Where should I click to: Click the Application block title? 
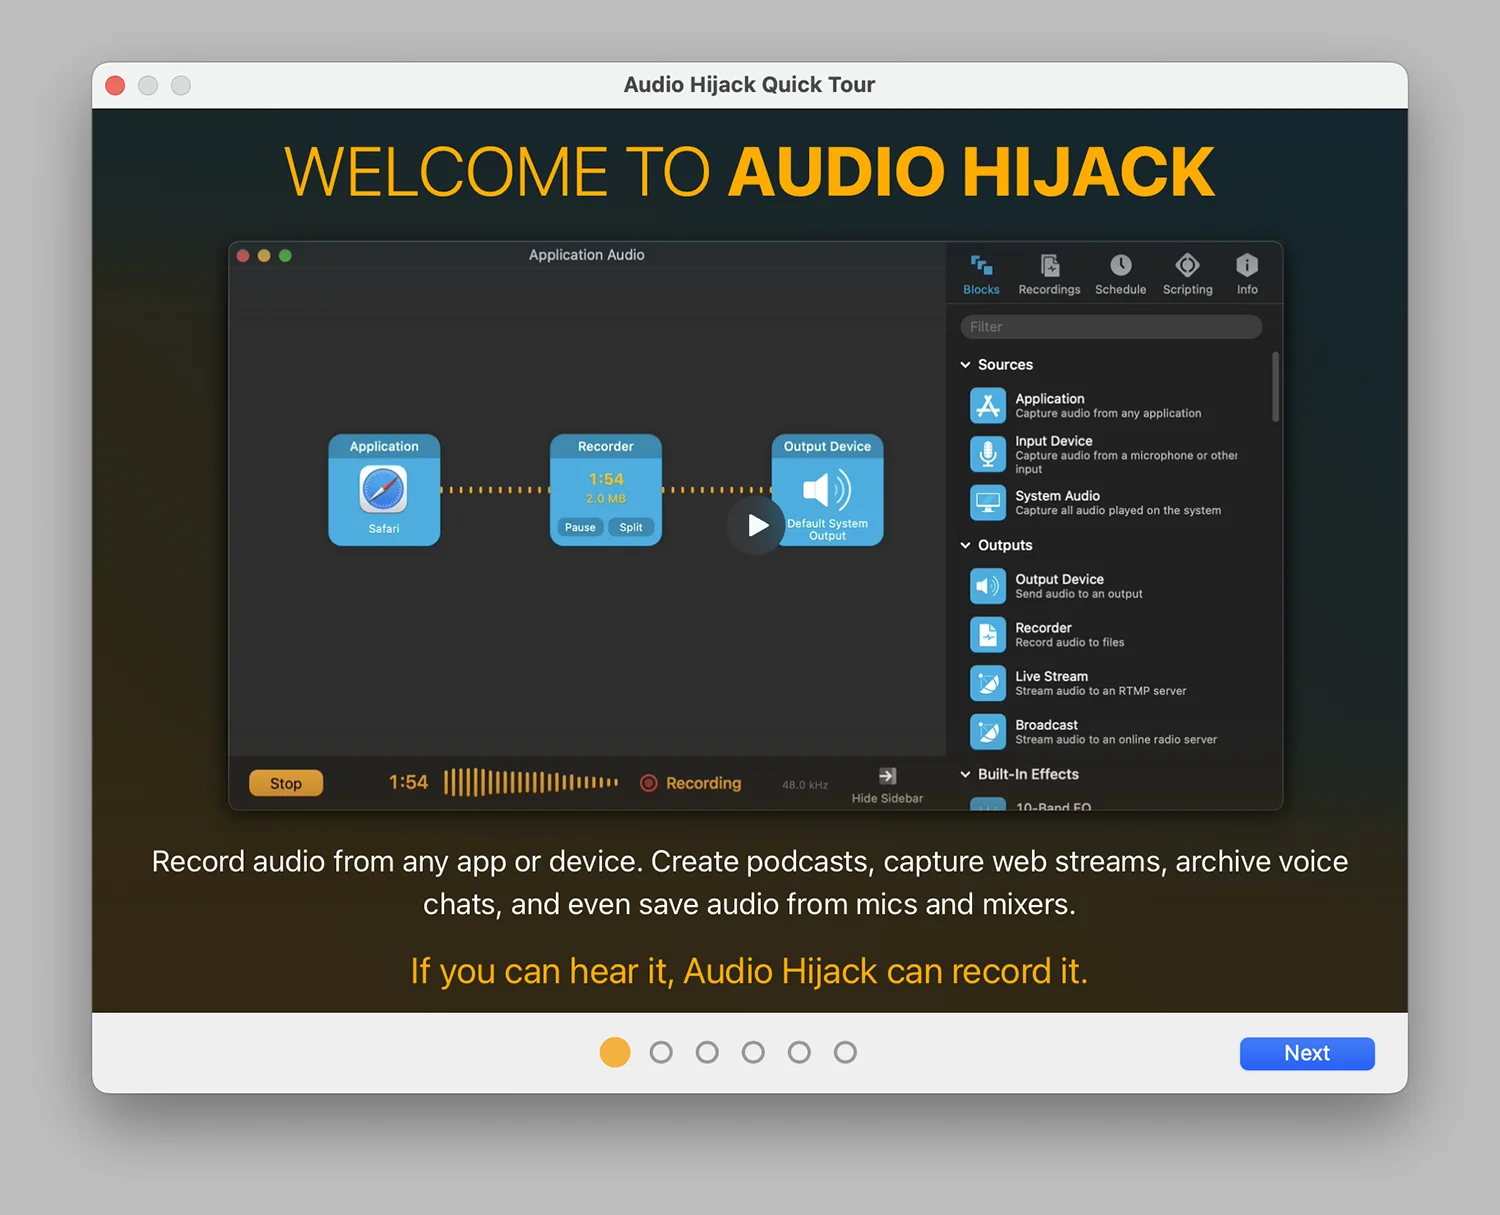click(x=384, y=446)
